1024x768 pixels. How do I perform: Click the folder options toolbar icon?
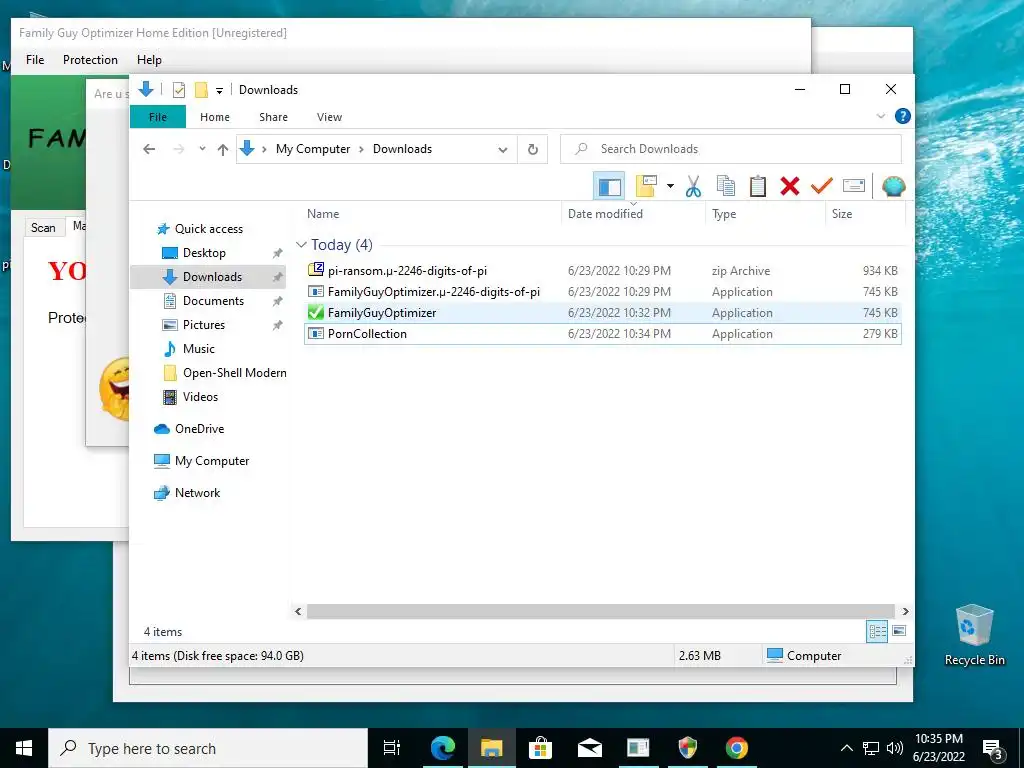point(646,186)
